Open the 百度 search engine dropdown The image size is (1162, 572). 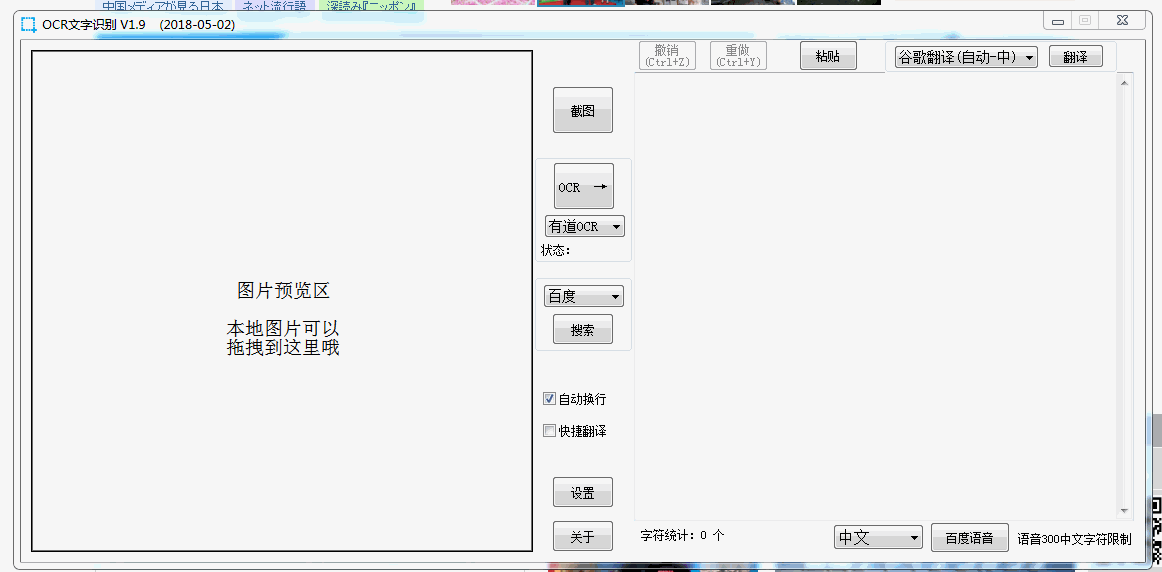click(x=584, y=296)
